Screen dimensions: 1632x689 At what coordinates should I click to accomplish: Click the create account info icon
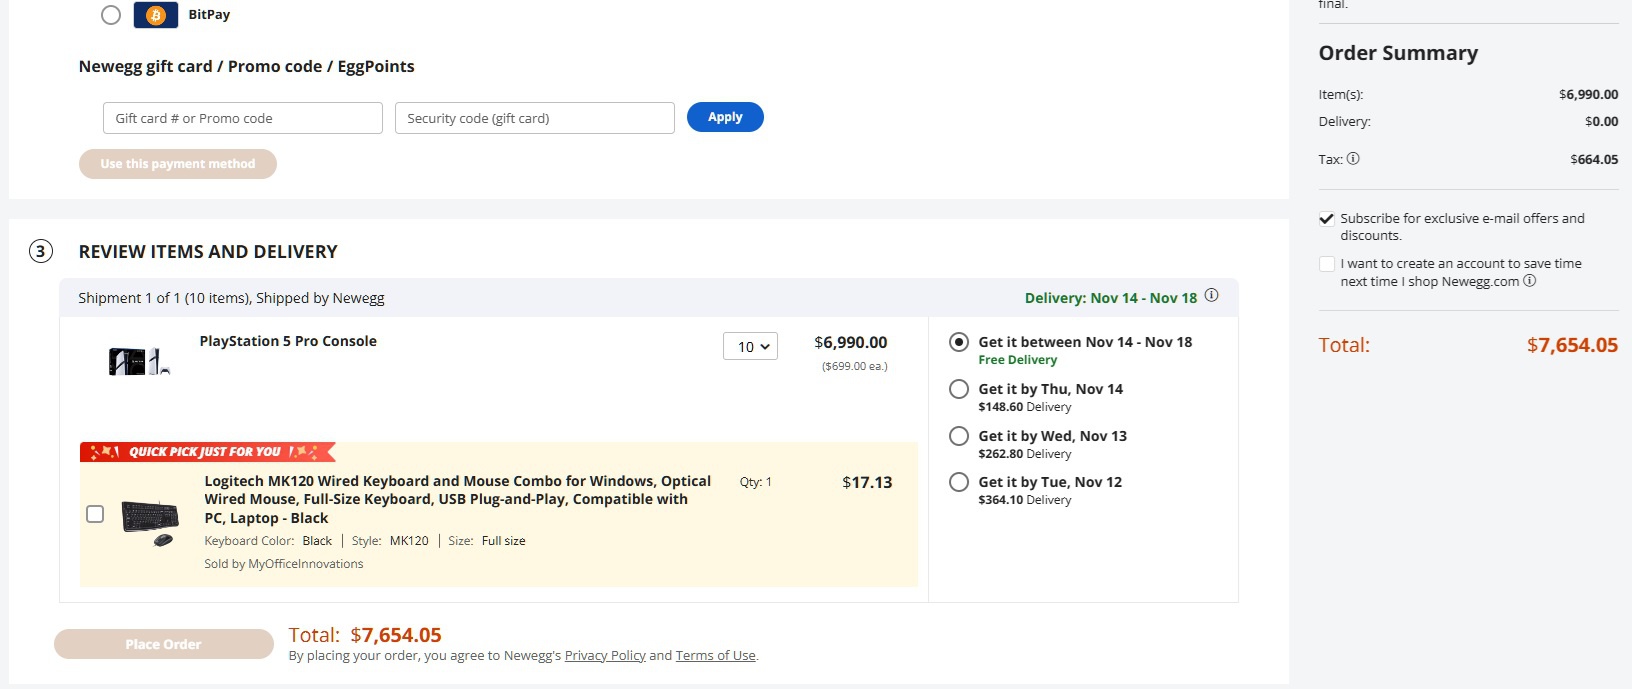coord(1529,280)
